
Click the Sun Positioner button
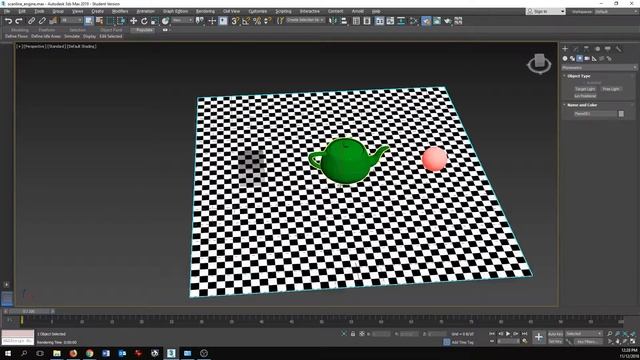click(x=585, y=96)
